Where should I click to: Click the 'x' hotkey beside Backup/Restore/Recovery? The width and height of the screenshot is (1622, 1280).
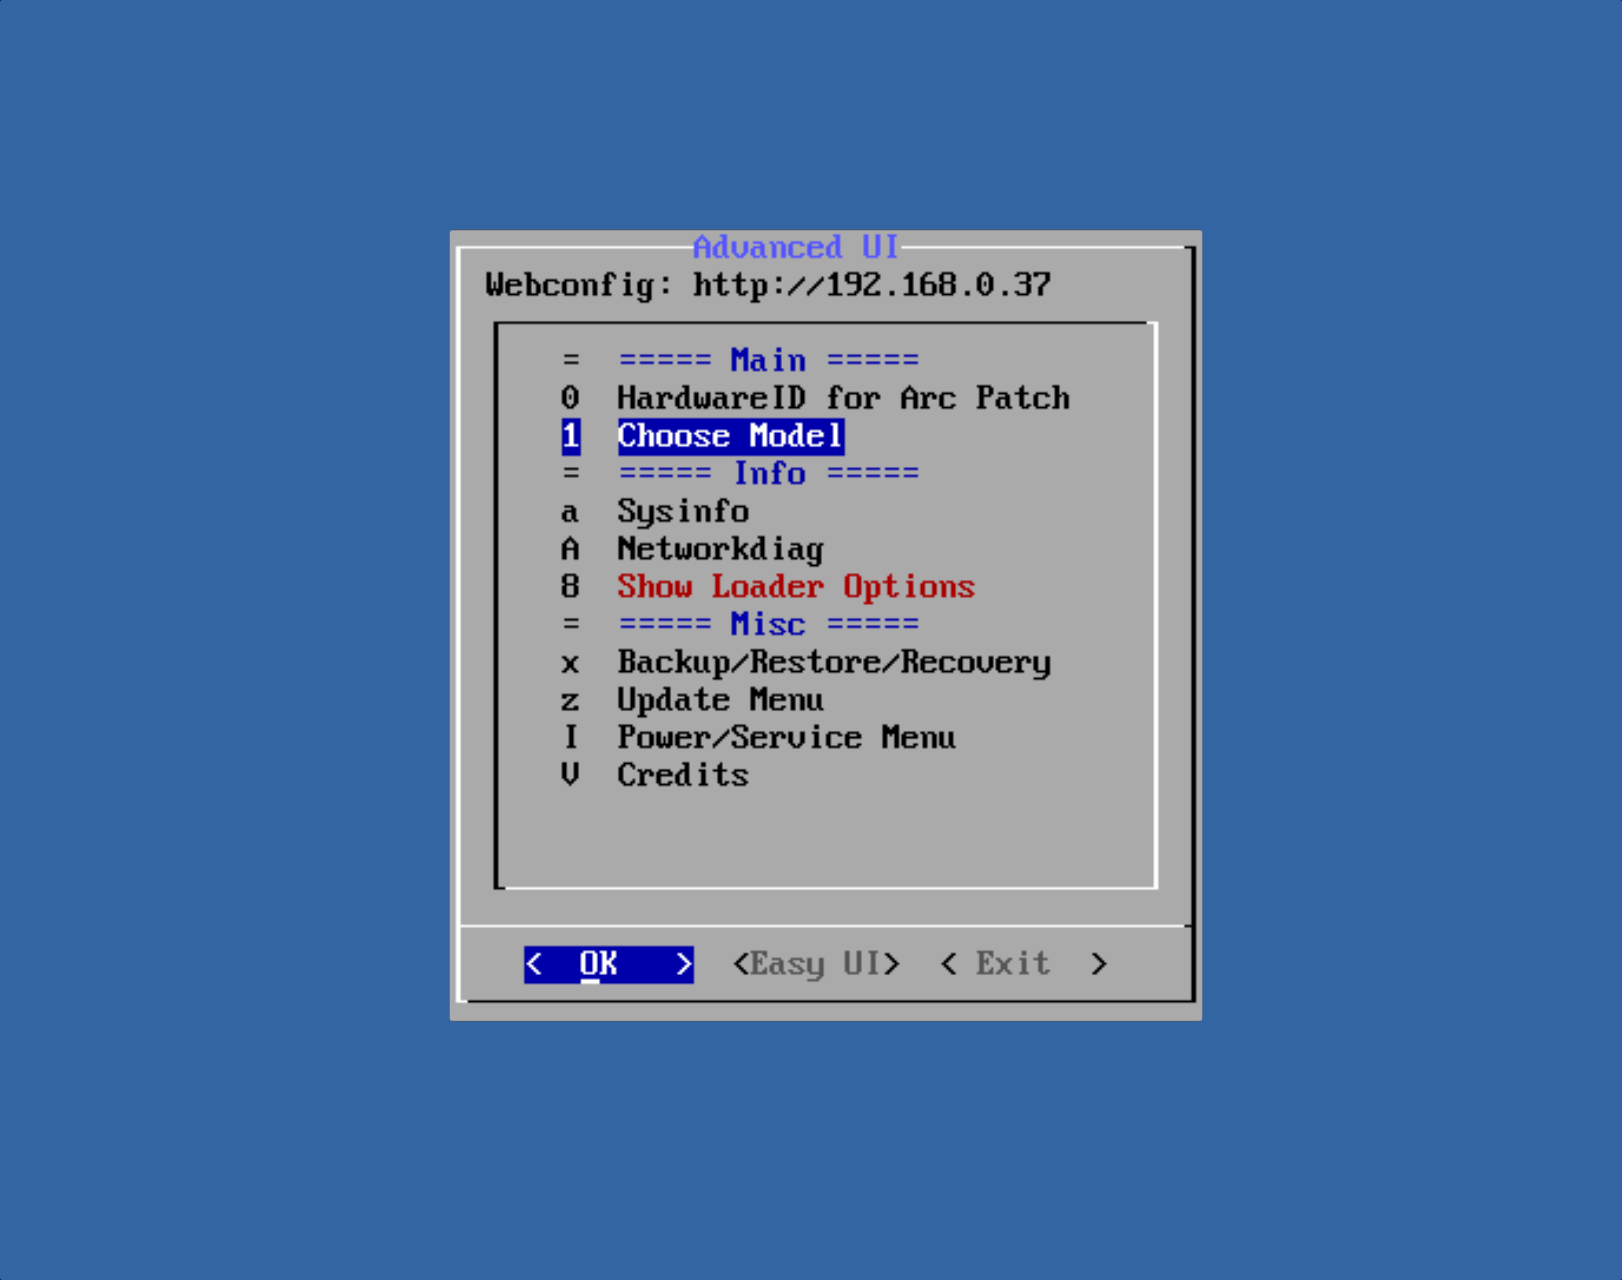(570, 663)
